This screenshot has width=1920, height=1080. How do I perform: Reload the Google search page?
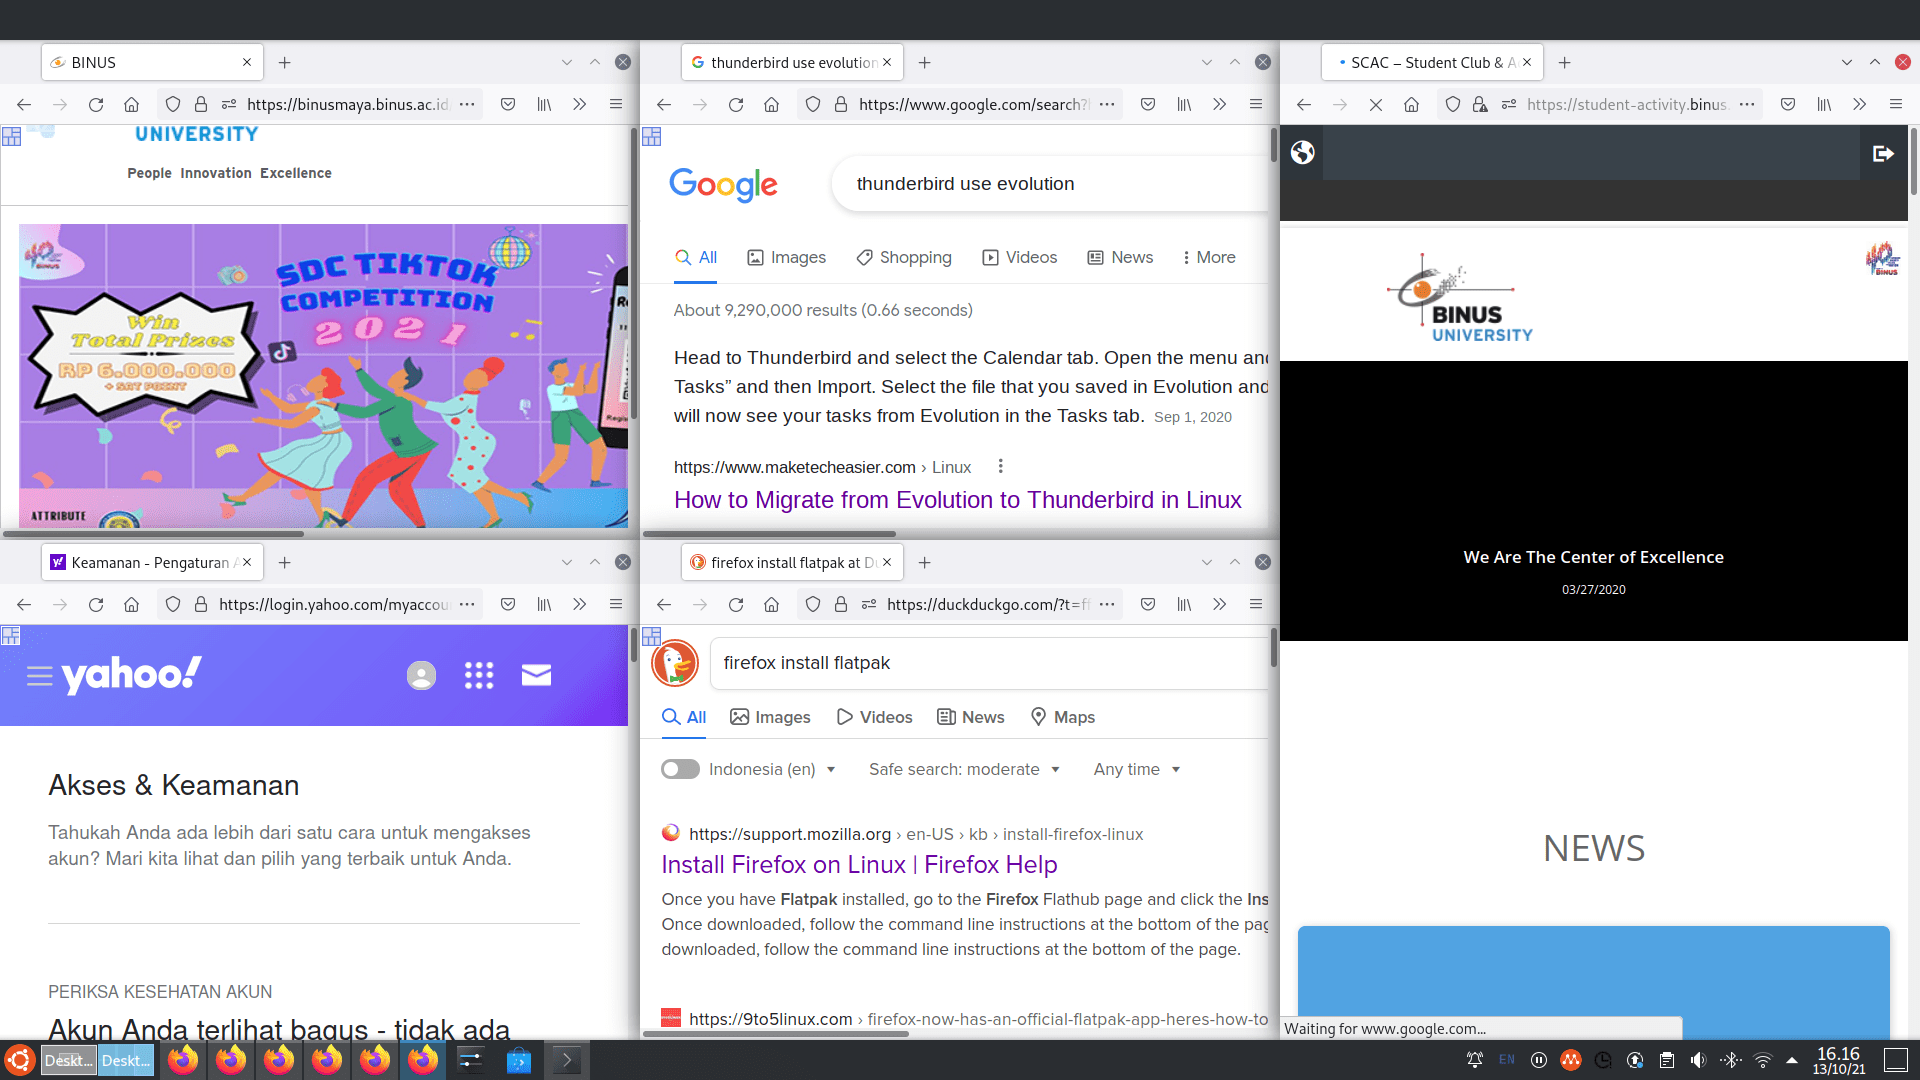tap(735, 104)
